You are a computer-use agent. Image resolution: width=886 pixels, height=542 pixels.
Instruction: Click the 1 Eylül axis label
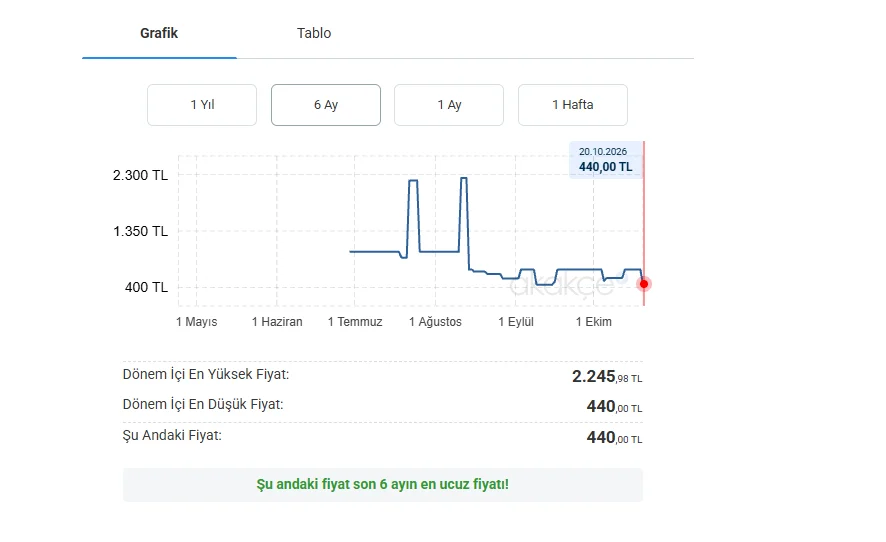[x=515, y=322]
